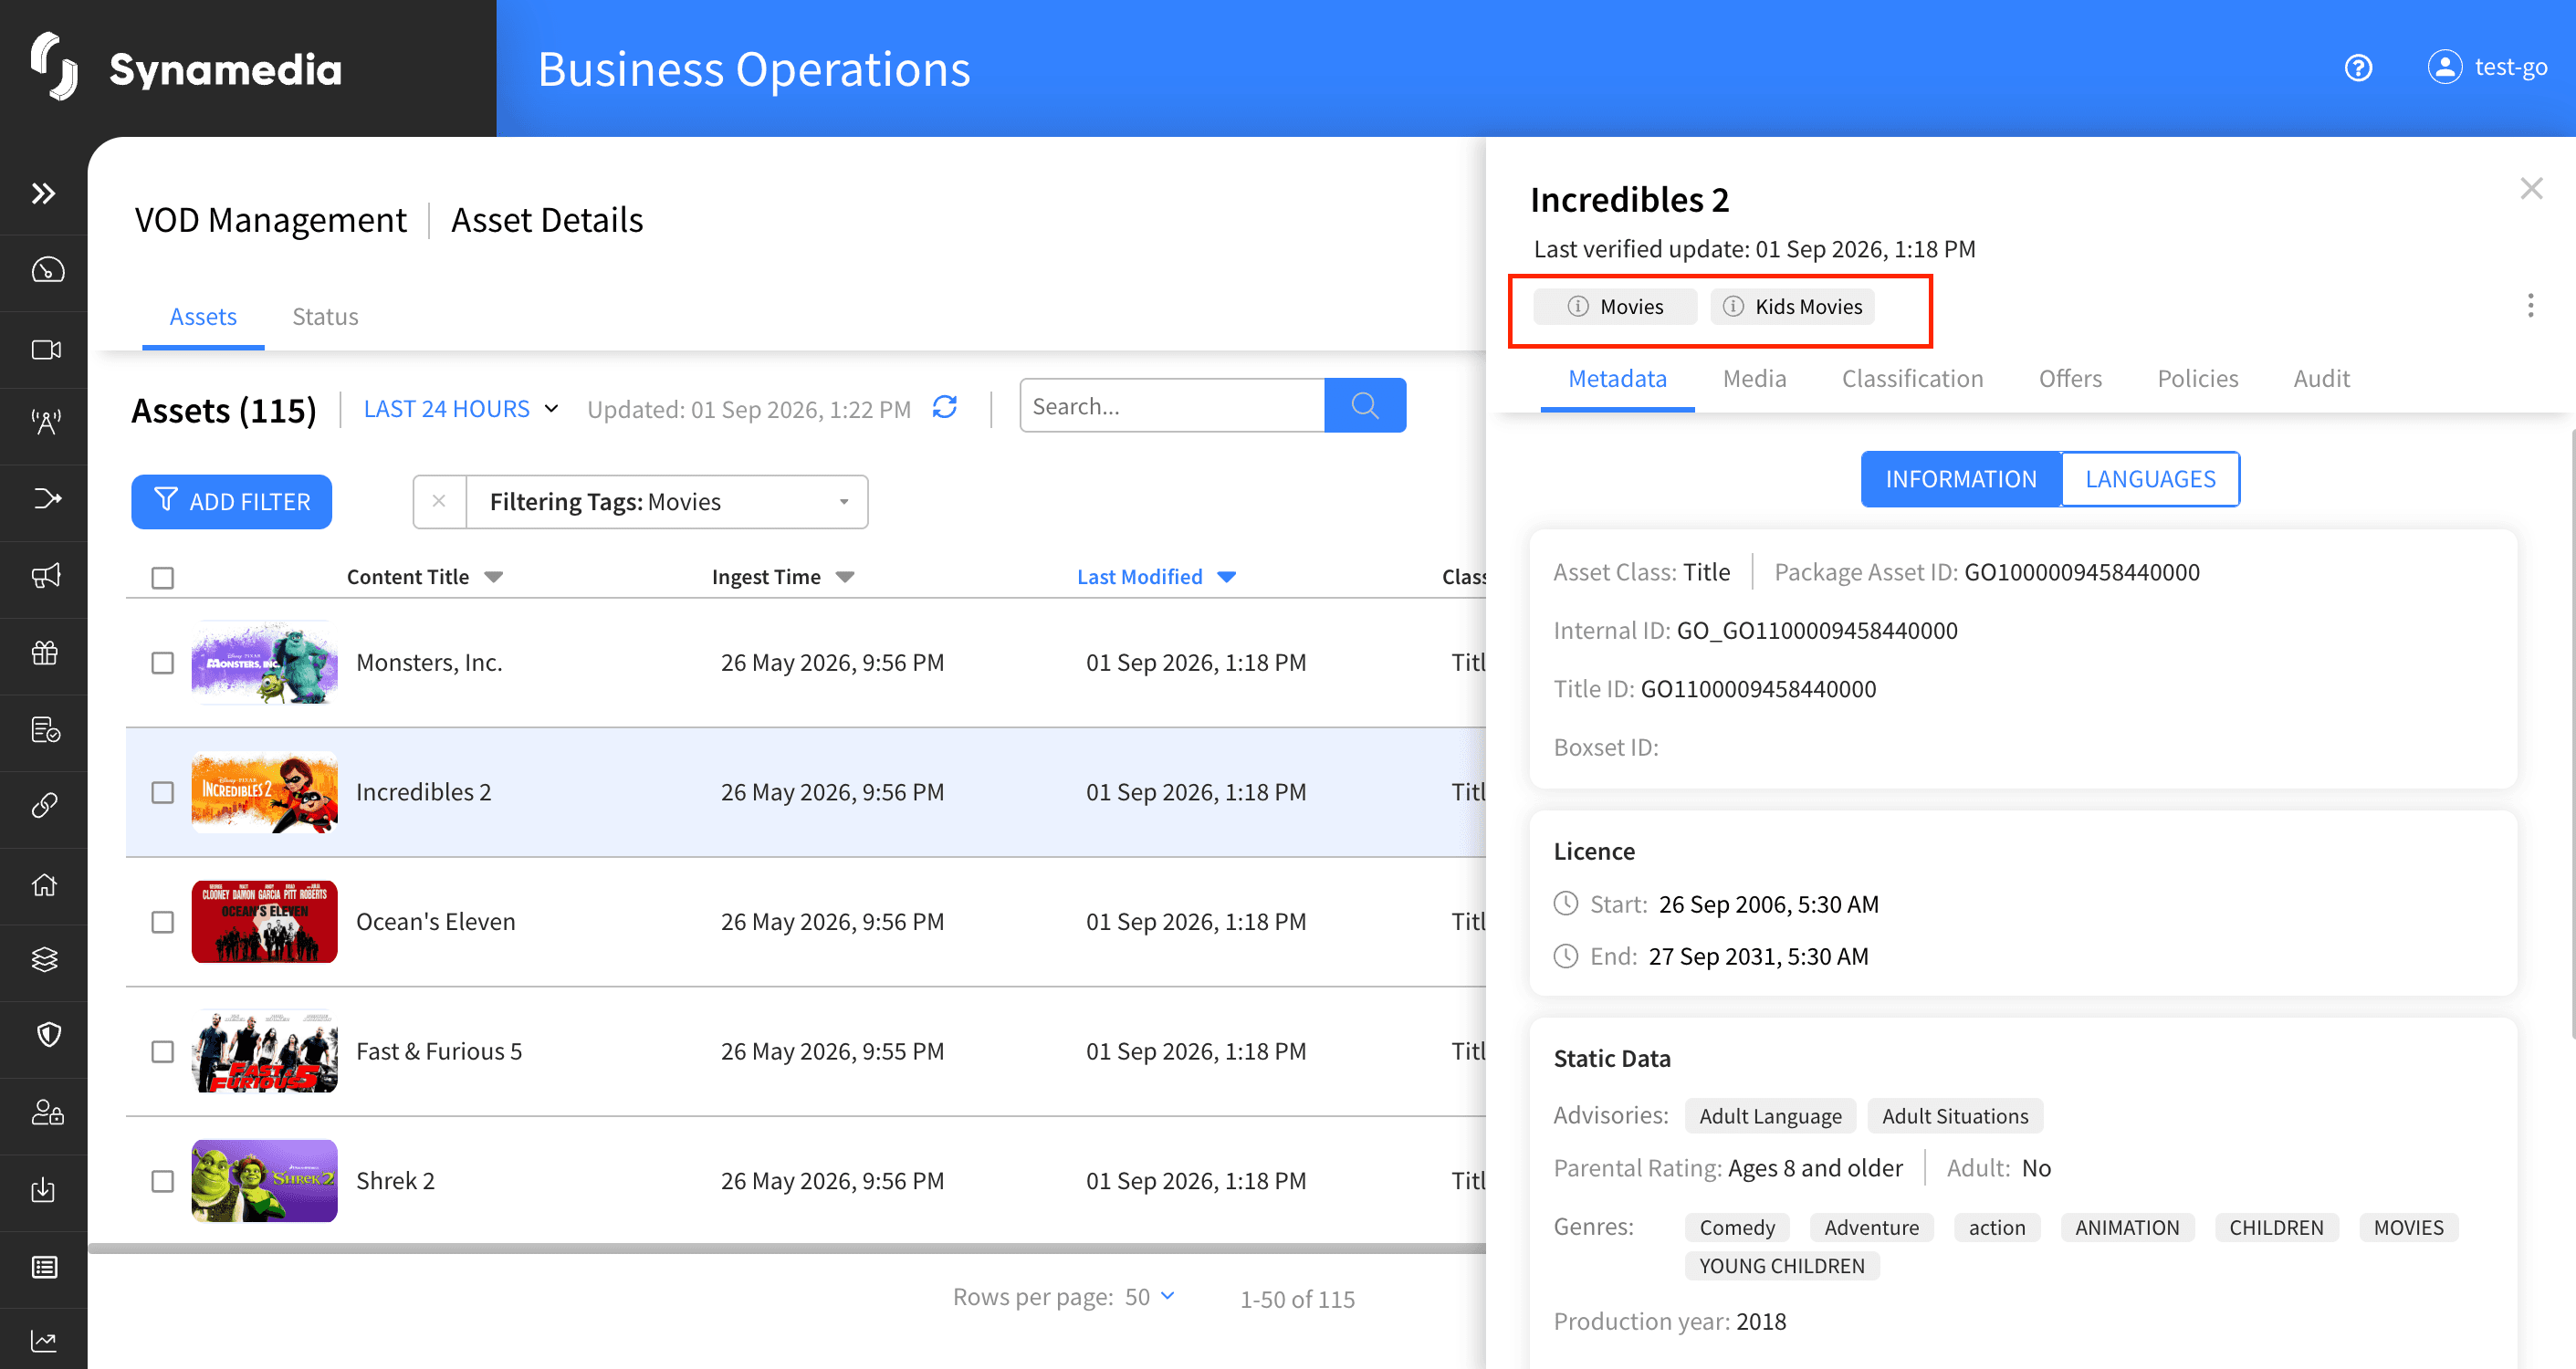This screenshot has height=1369, width=2576.
Task: Remove the Filtering Tags filter
Action: point(439,502)
